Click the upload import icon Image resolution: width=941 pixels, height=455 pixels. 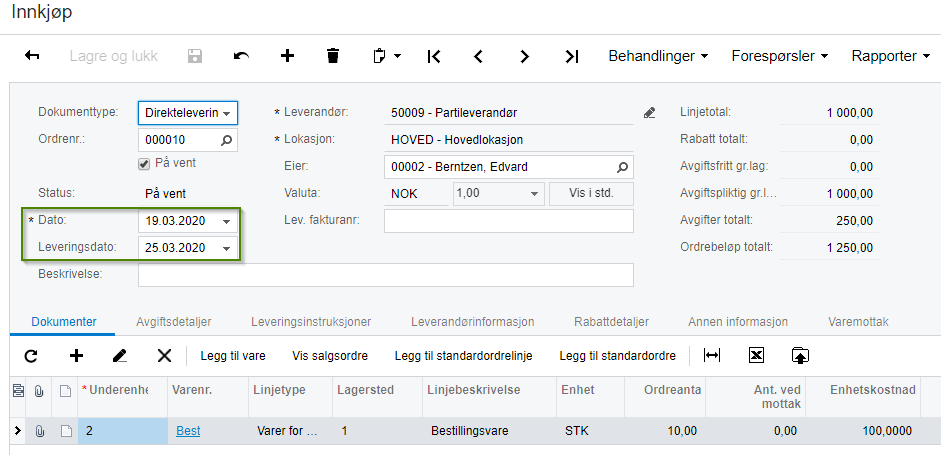tap(800, 355)
